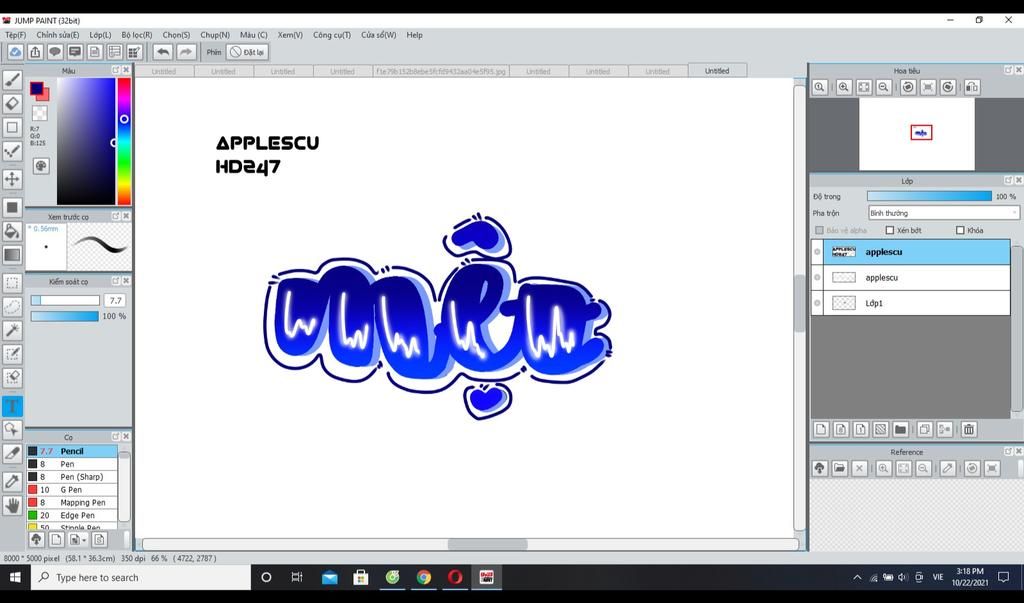1024x603 pixels.
Task: Activate the Text tool
Action: (x=12, y=406)
